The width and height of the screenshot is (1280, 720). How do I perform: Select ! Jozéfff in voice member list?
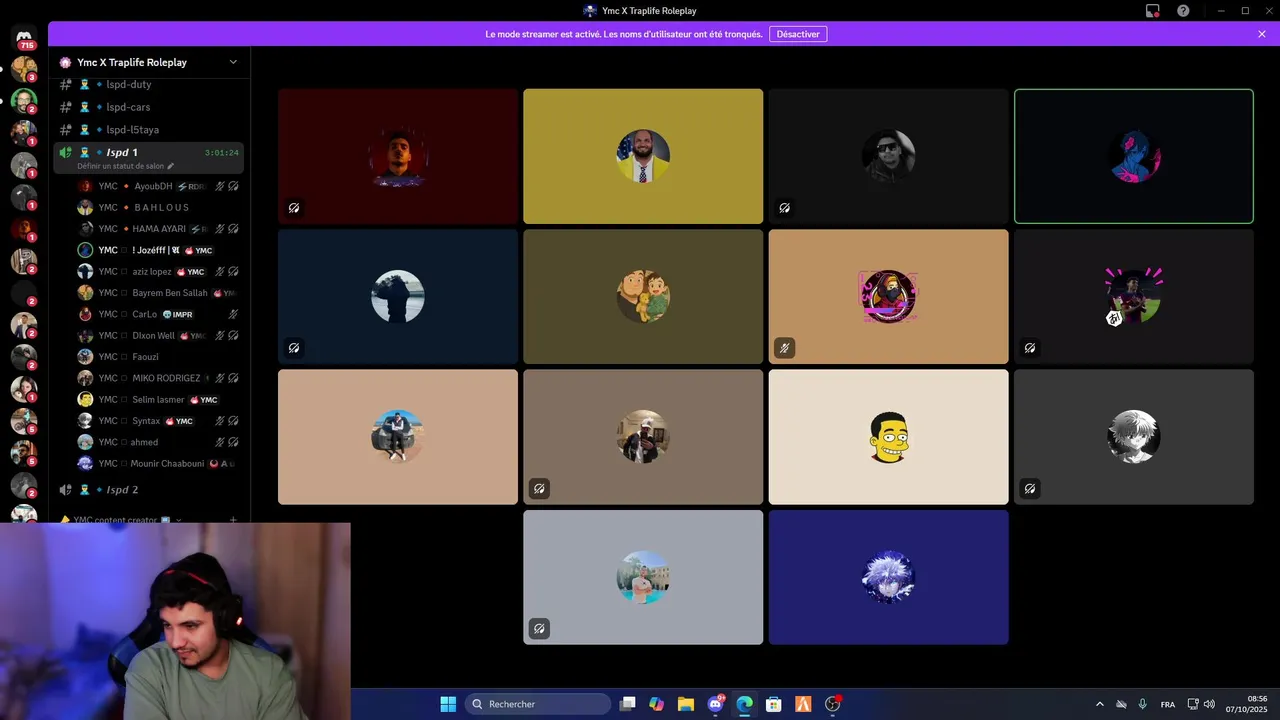tap(159, 250)
